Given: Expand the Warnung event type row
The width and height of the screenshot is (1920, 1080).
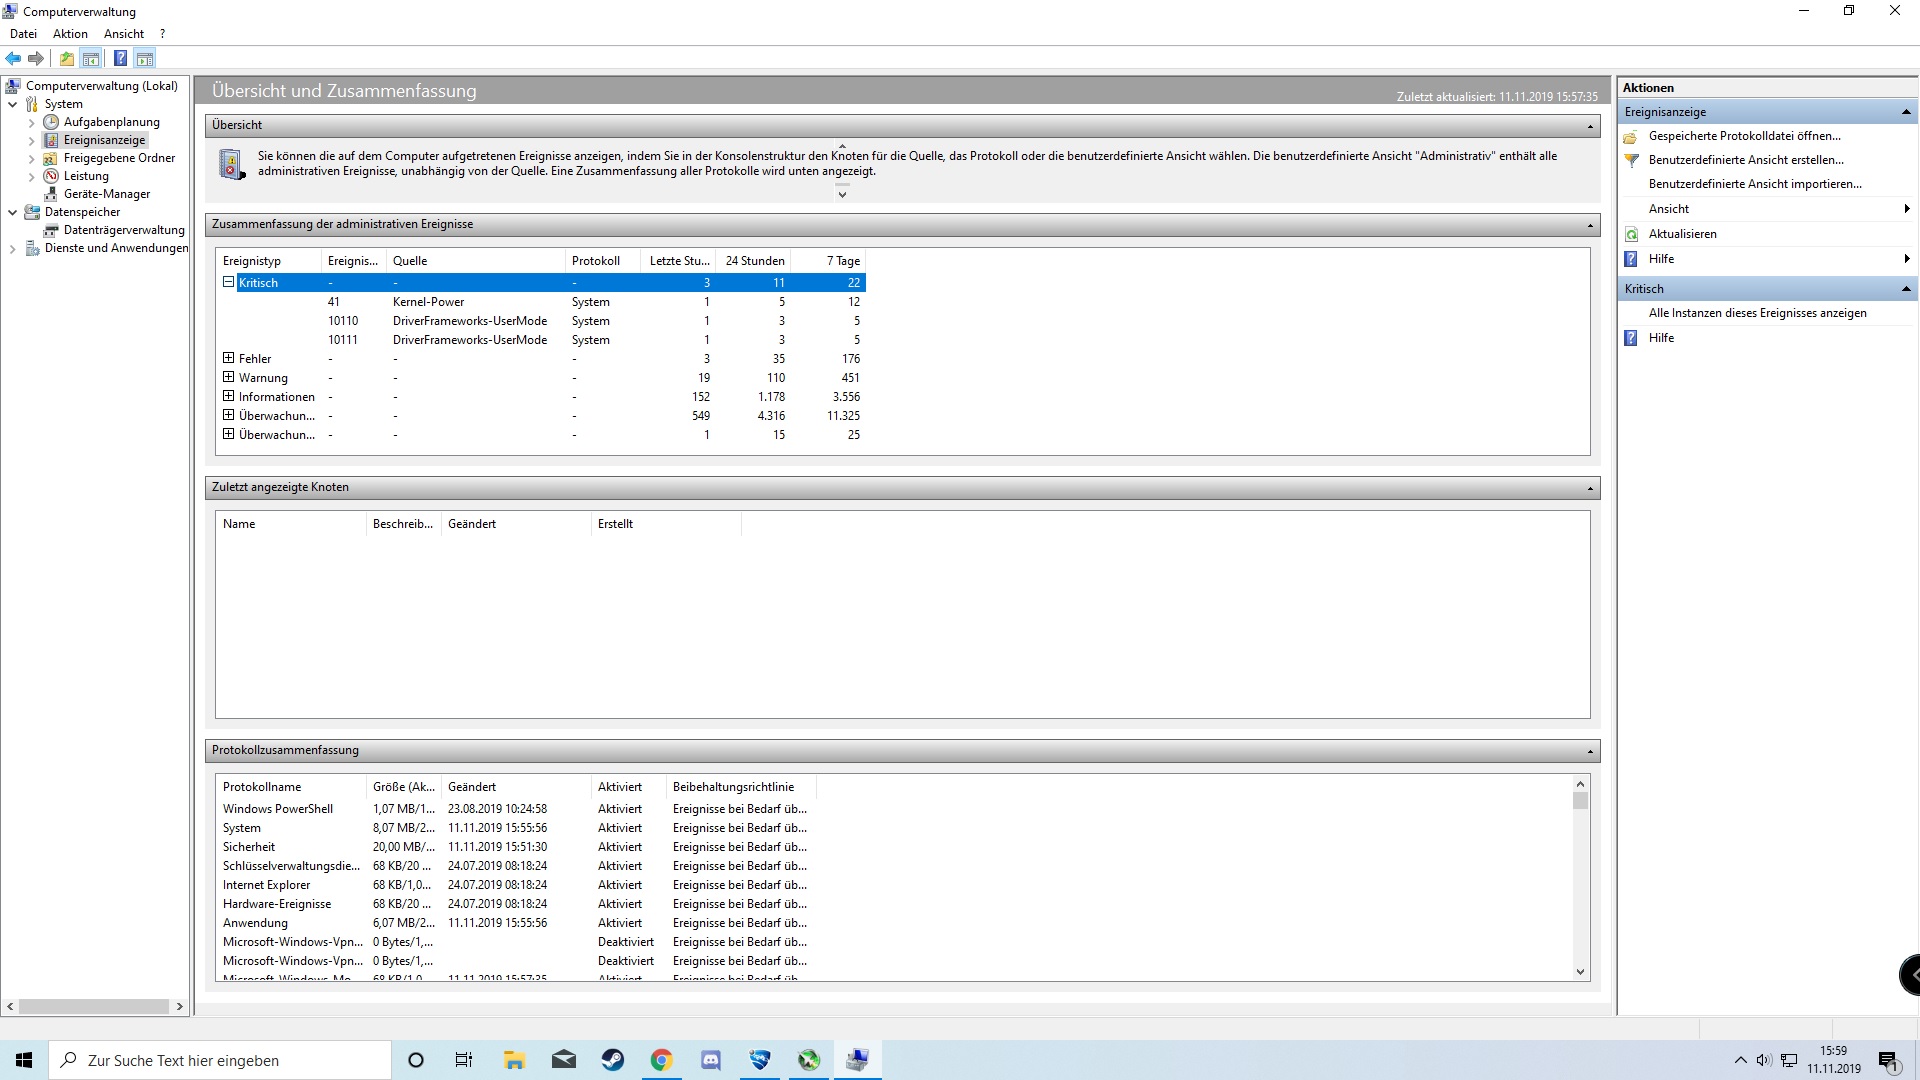Looking at the screenshot, I should pyautogui.click(x=228, y=377).
